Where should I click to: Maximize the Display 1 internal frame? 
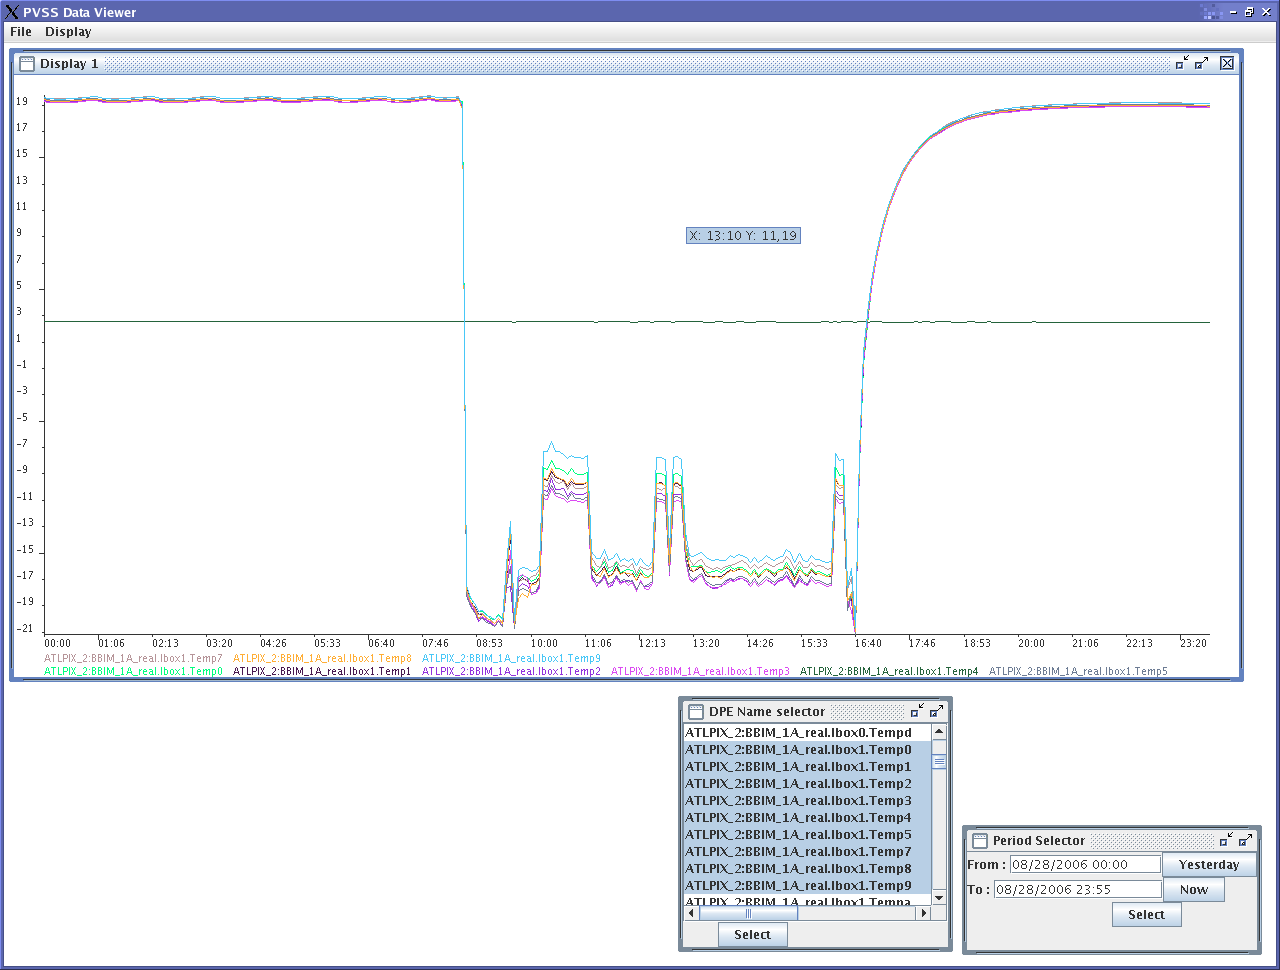coord(1201,63)
